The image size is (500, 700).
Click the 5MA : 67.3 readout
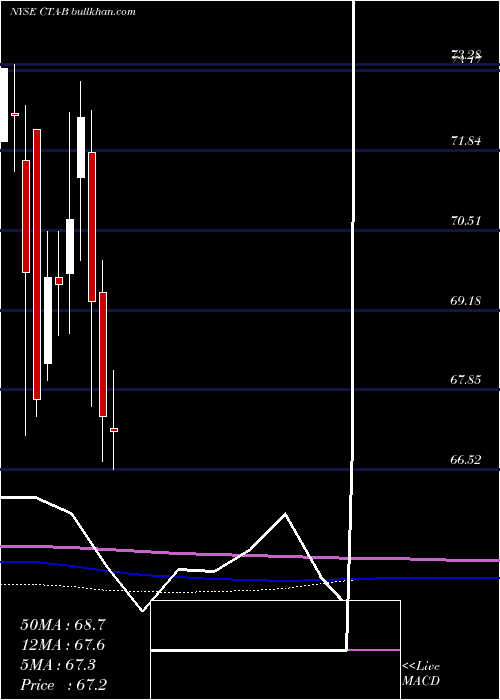point(58,665)
